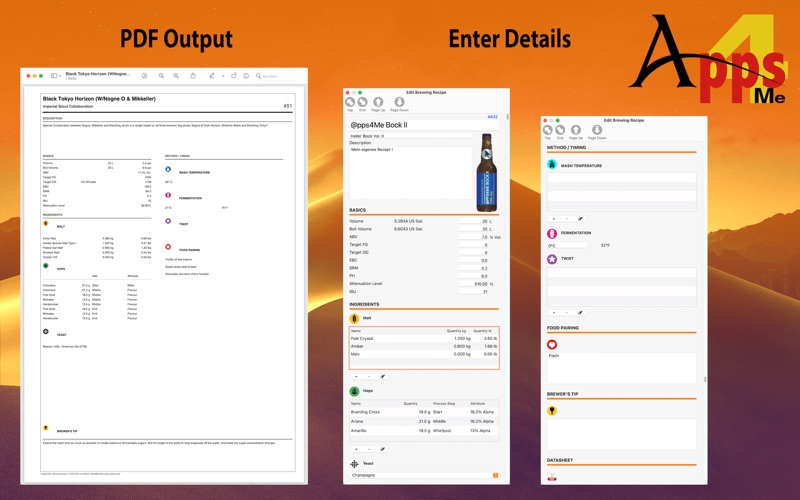Viewport: 800px width, 500px height.
Task: Click the green Hops ingredient icon
Action: [x=355, y=391]
